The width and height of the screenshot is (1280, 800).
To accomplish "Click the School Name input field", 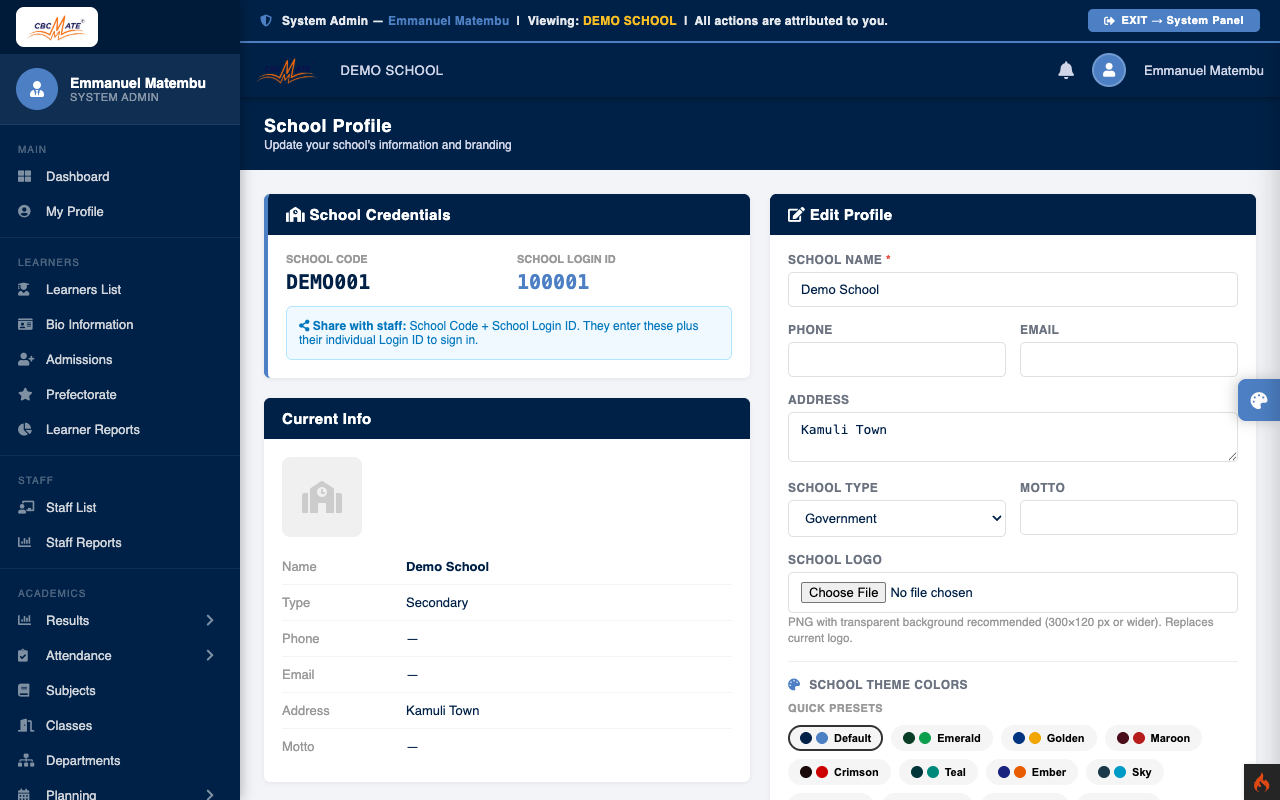I will pyautogui.click(x=1013, y=289).
